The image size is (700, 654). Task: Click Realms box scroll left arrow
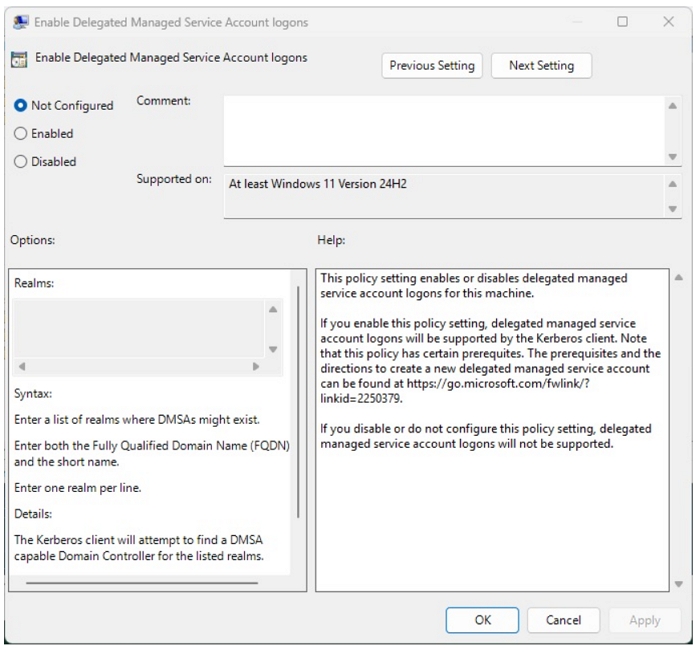click(x=21, y=367)
